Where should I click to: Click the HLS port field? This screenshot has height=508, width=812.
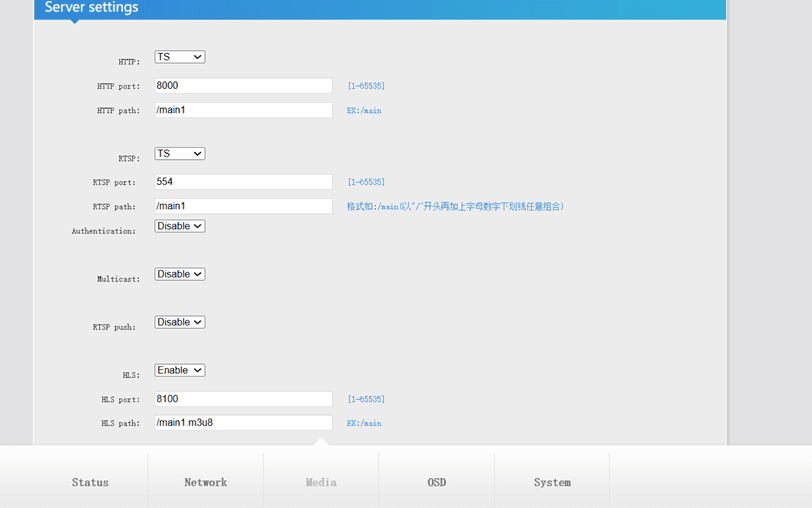coord(243,399)
